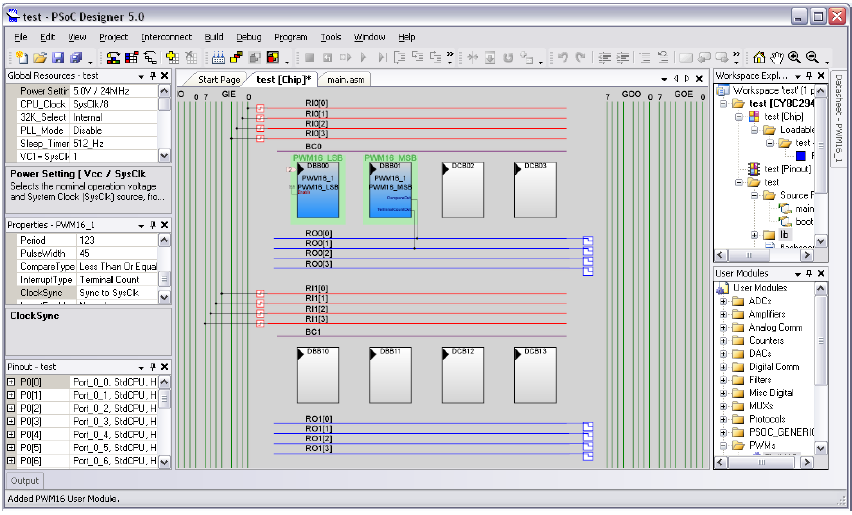Click the colored-grid chip view toolbar icon
The image size is (852, 515).
pos(131,57)
